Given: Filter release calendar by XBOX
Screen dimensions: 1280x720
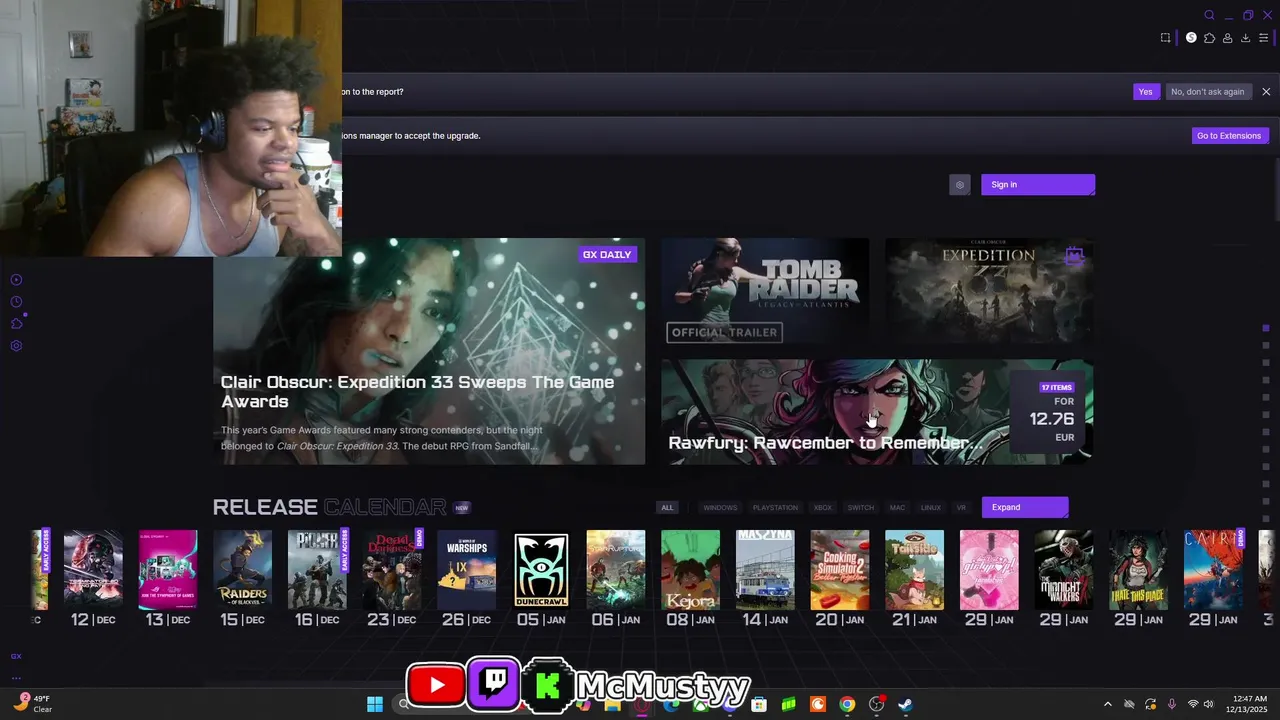Looking at the screenshot, I should click(x=823, y=507).
